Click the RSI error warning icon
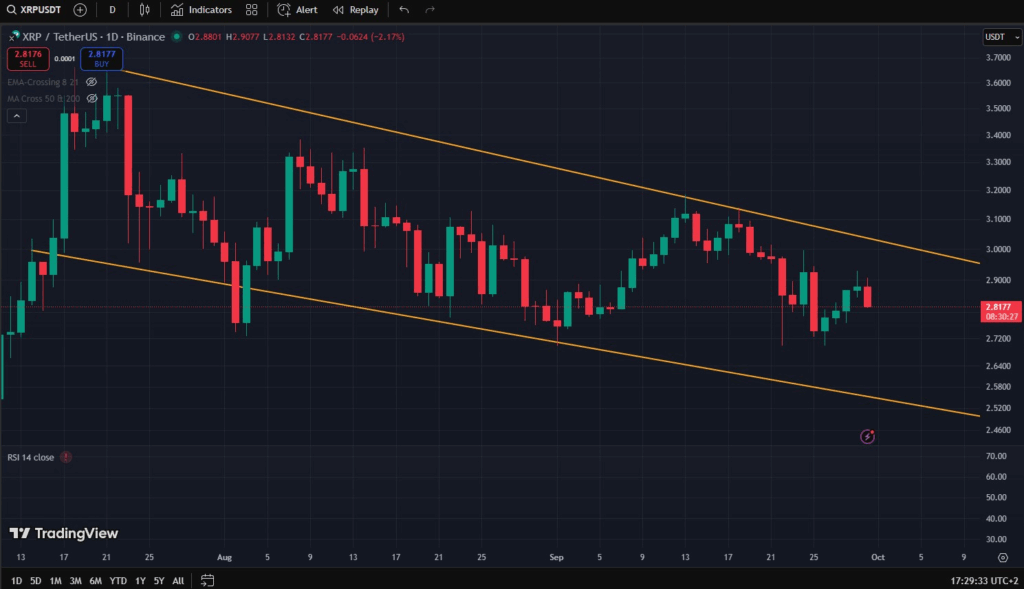 point(66,457)
